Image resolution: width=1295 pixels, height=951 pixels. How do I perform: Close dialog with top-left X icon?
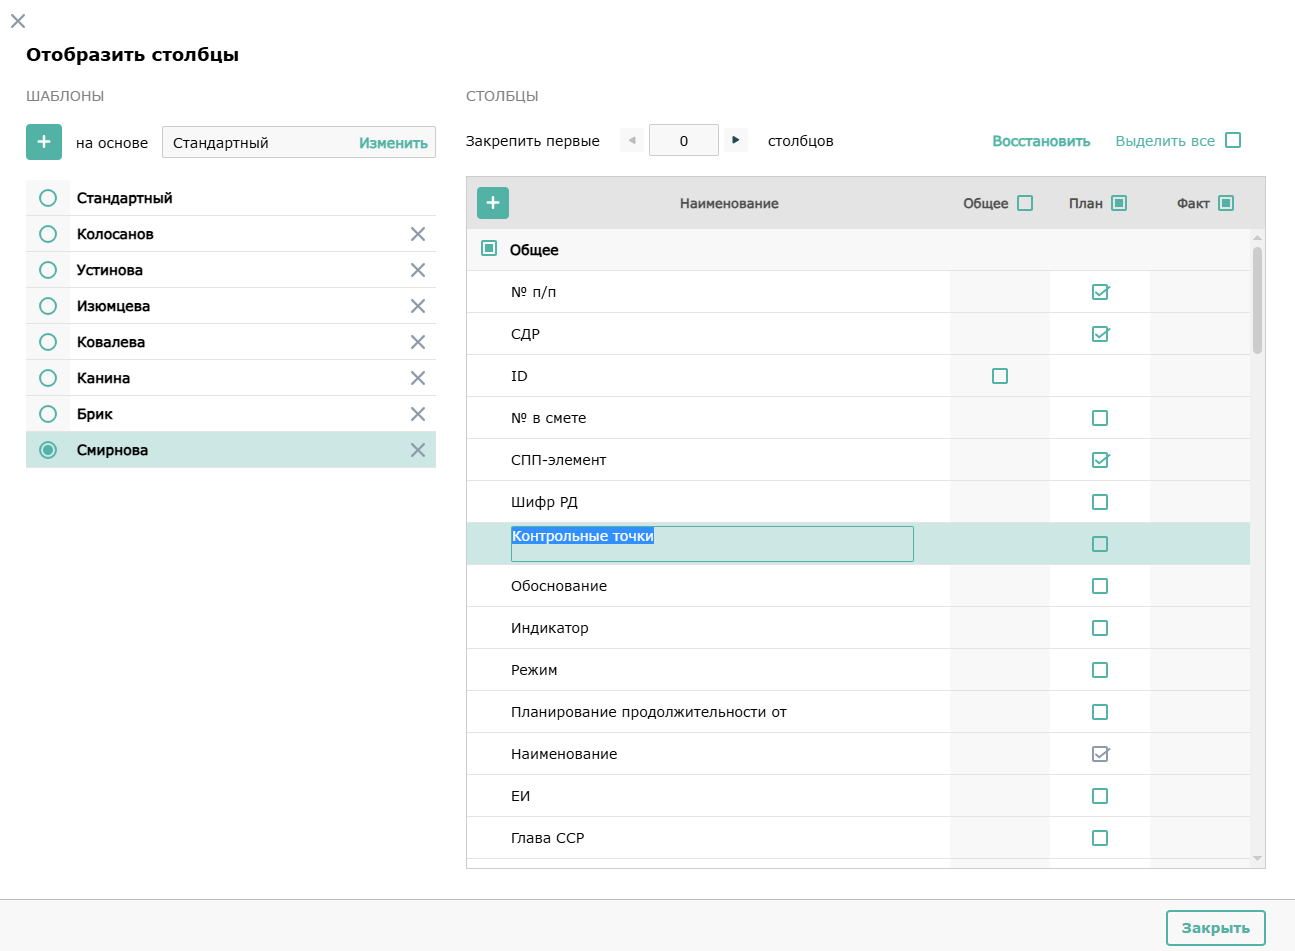pos(18,21)
